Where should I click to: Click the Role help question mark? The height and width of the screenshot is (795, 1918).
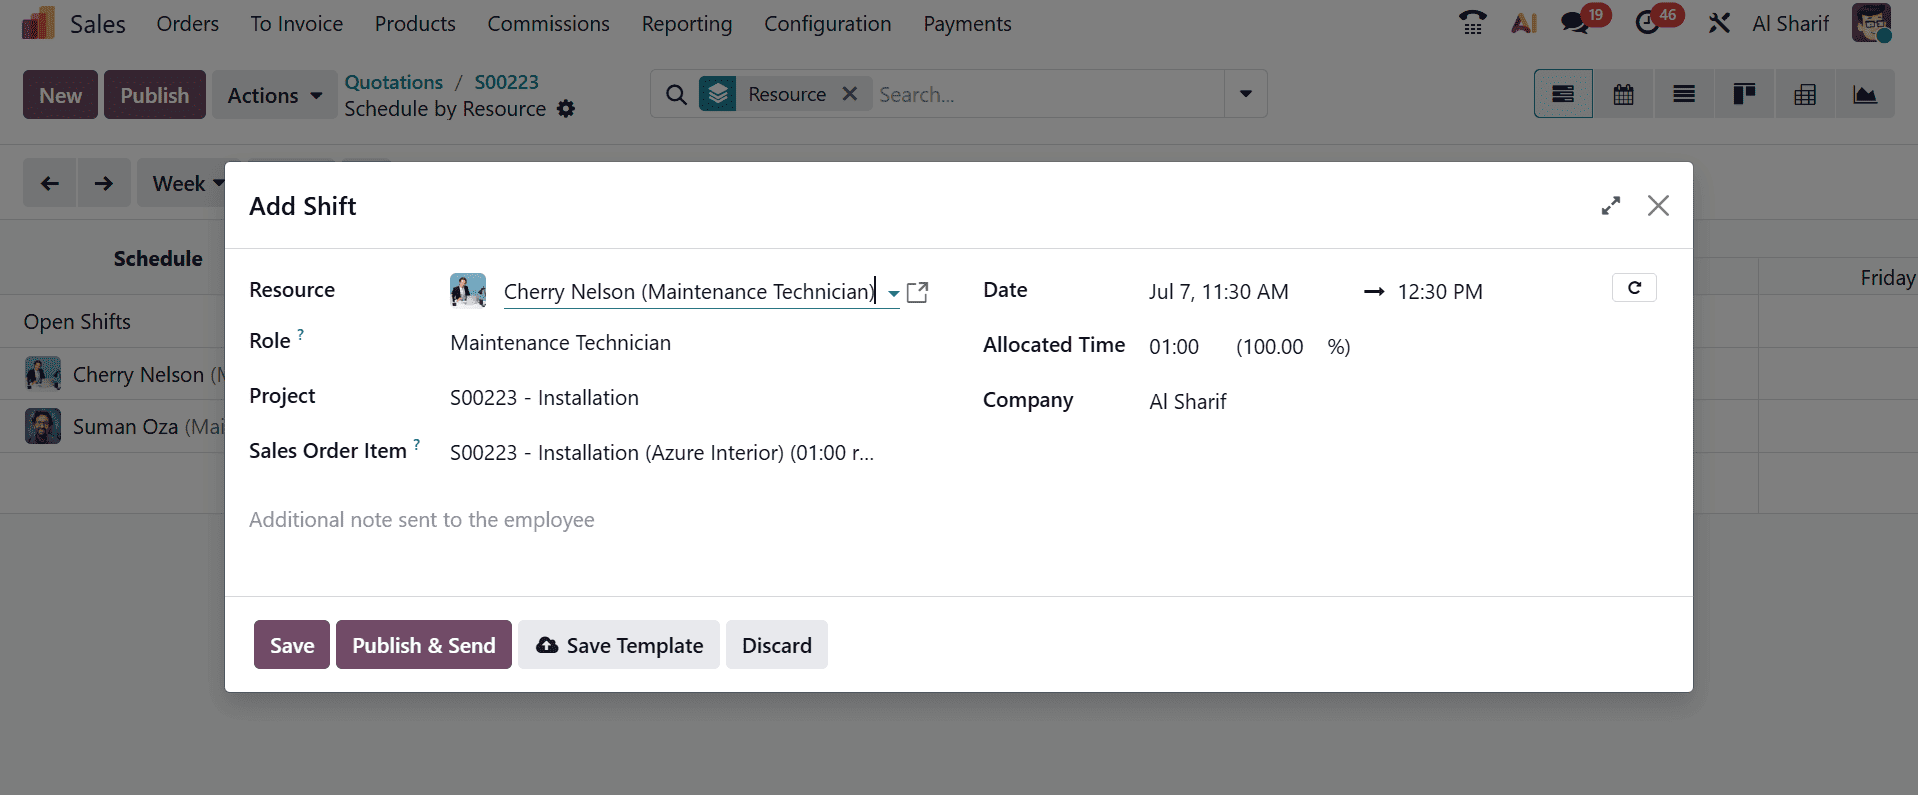click(301, 335)
